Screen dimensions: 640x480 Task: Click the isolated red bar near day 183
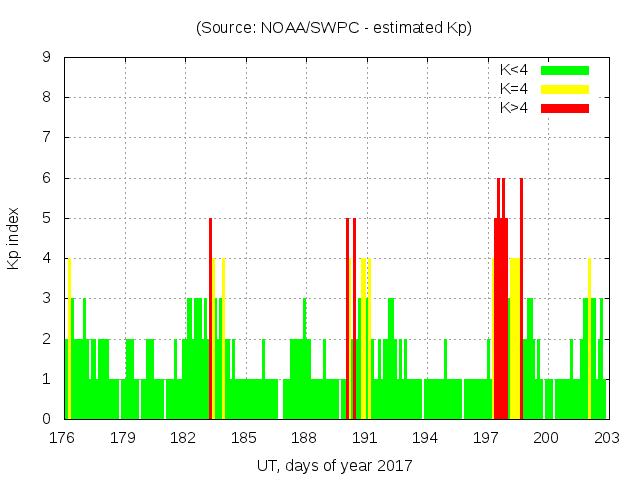tap(210, 320)
